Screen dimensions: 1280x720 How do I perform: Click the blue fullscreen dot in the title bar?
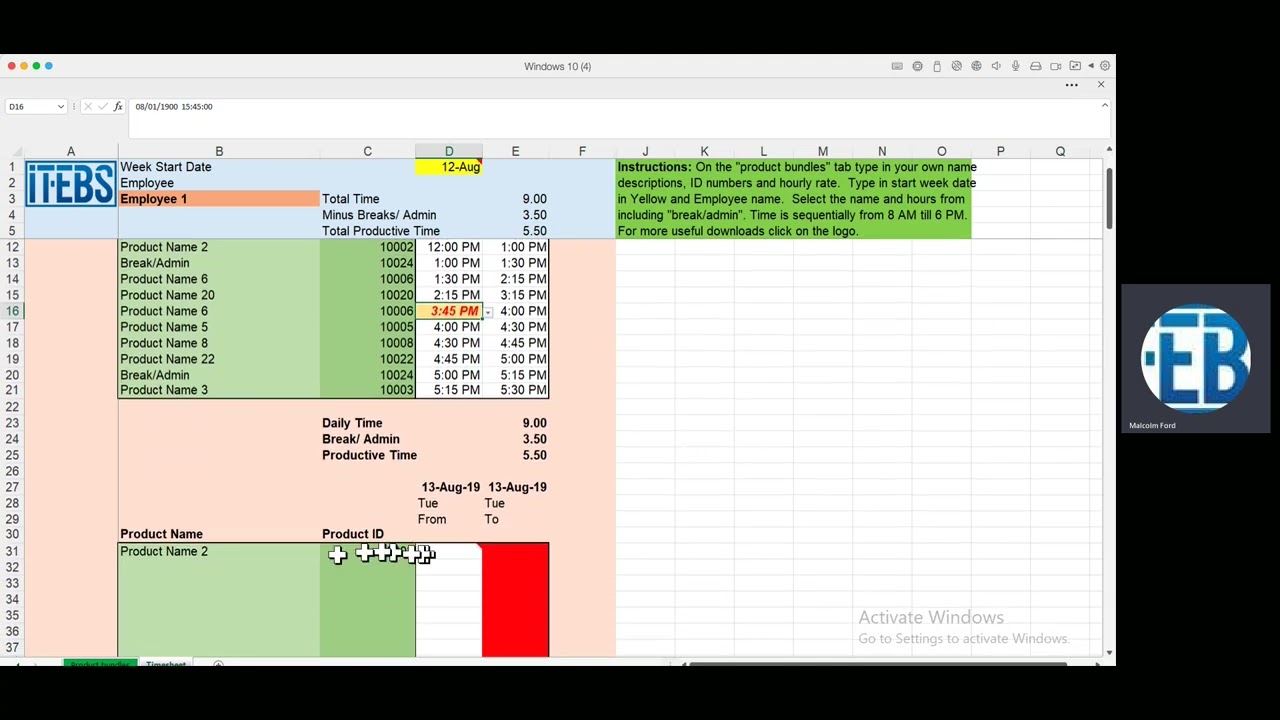pos(48,66)
